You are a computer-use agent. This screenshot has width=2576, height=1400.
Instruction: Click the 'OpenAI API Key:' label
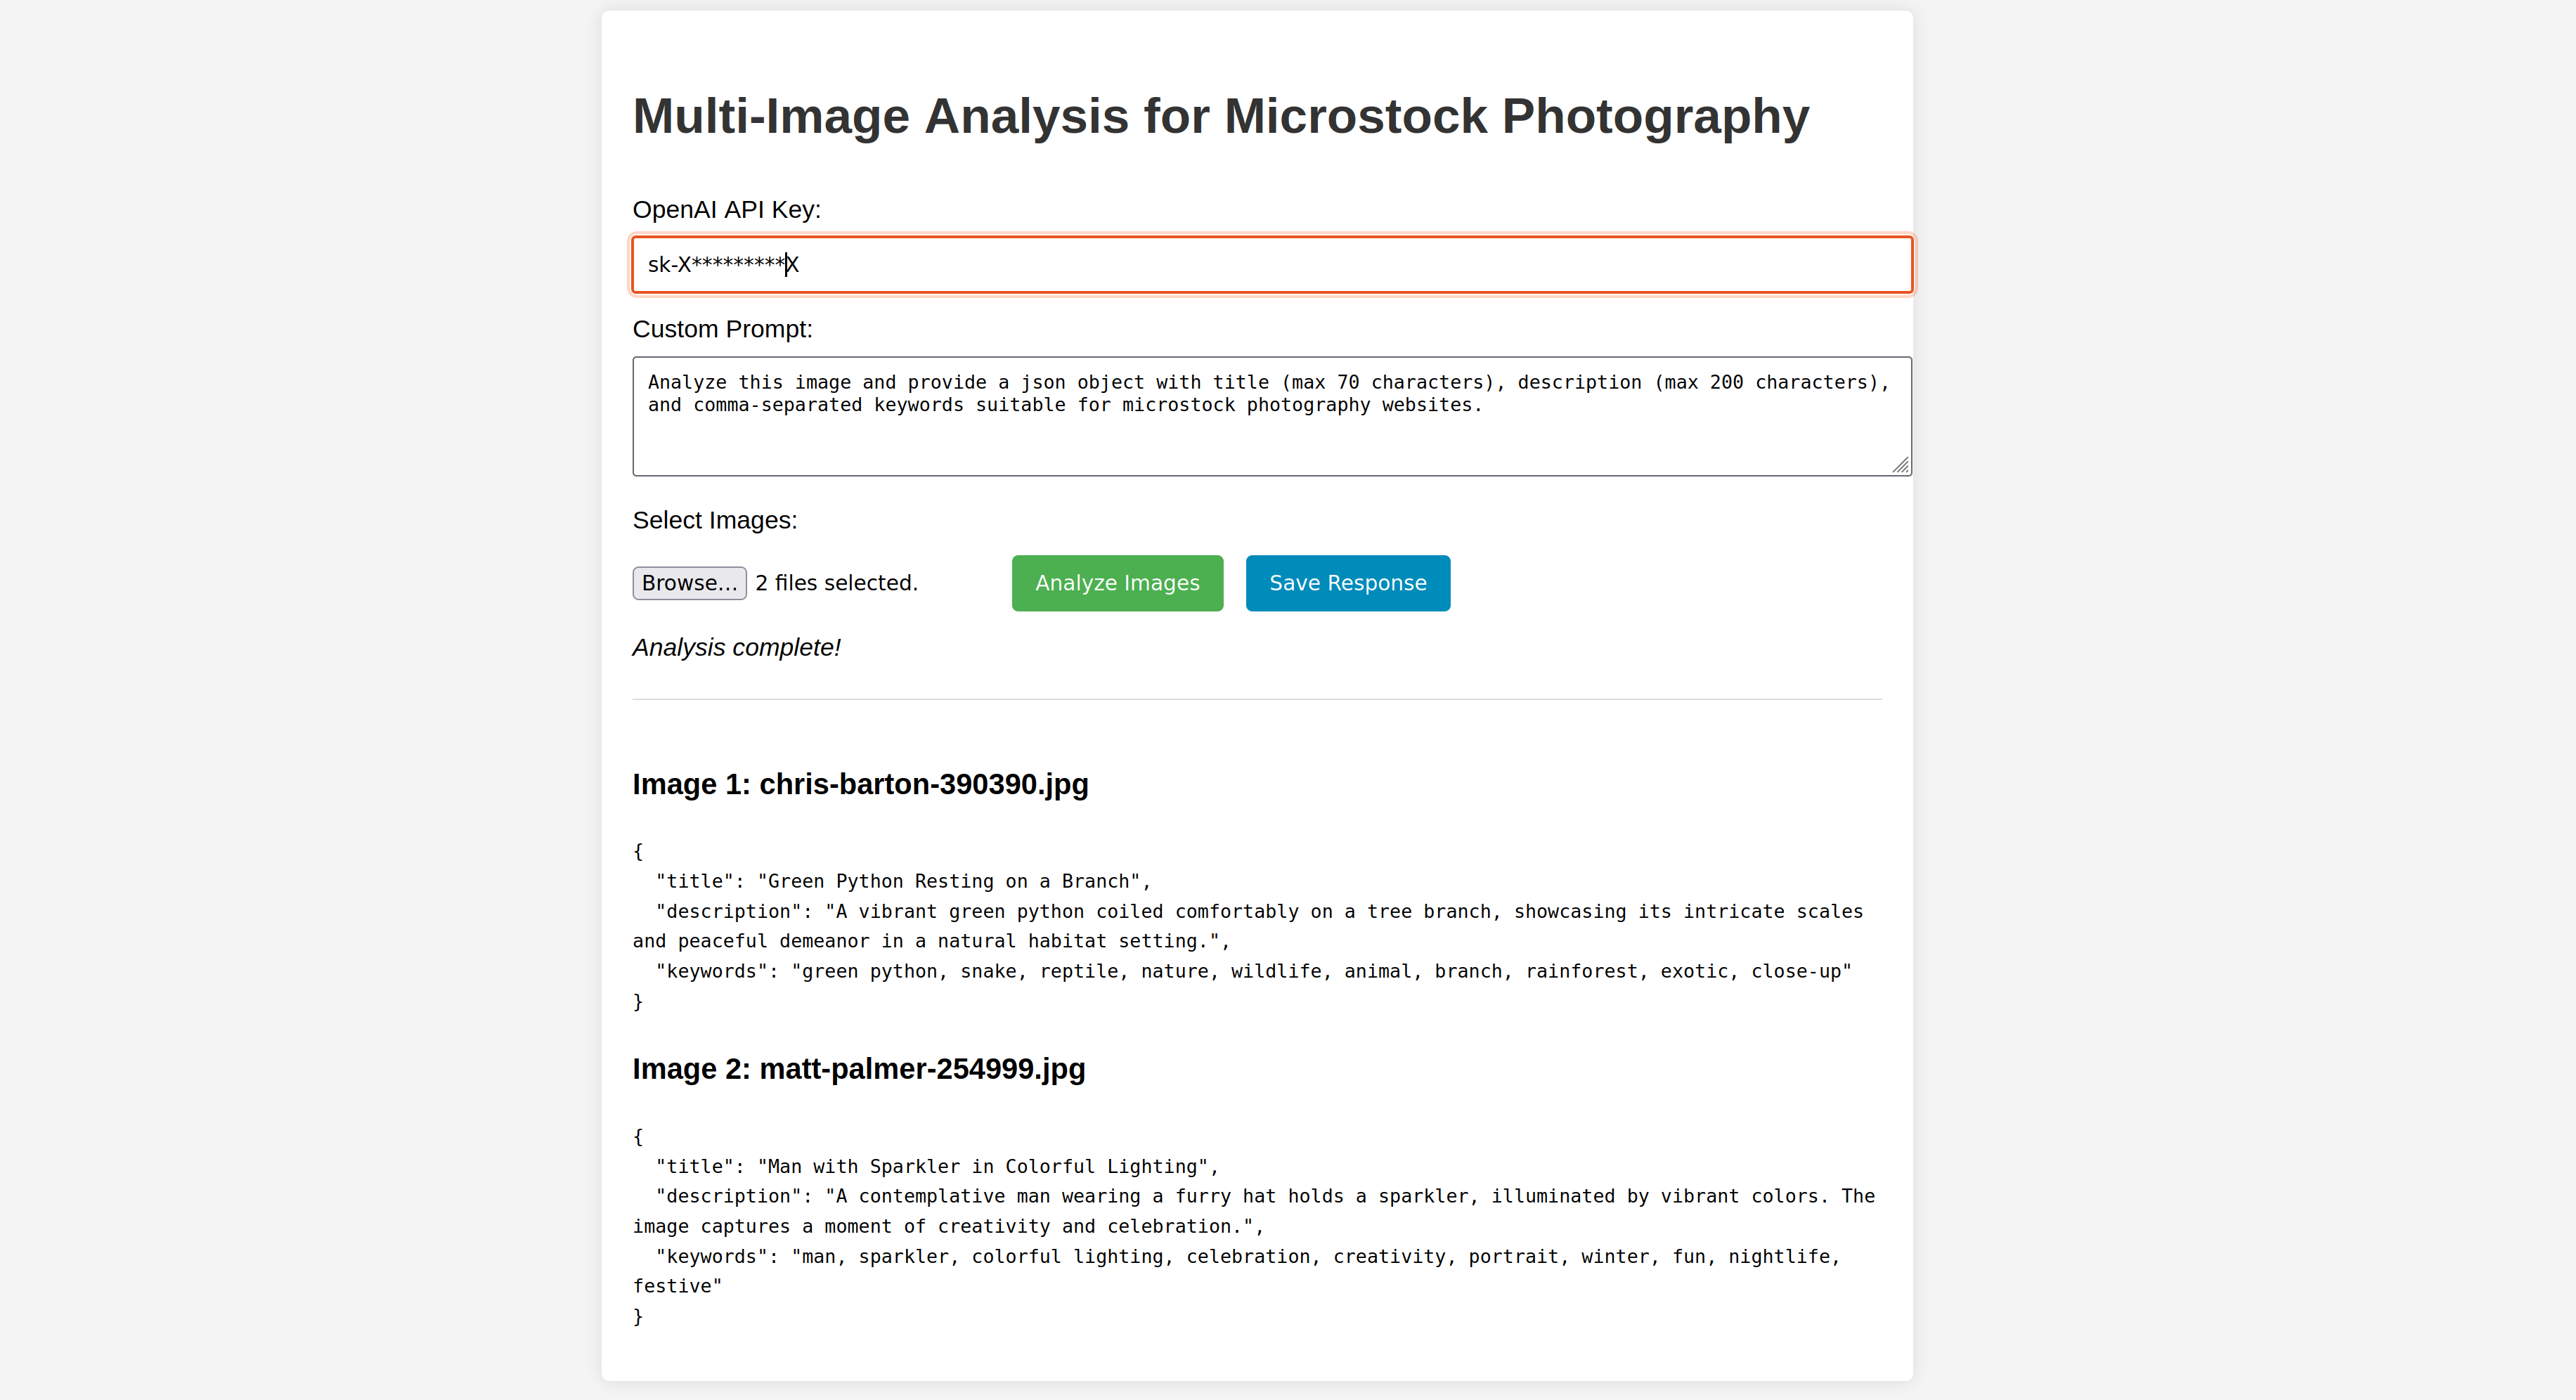click(726, 210)
